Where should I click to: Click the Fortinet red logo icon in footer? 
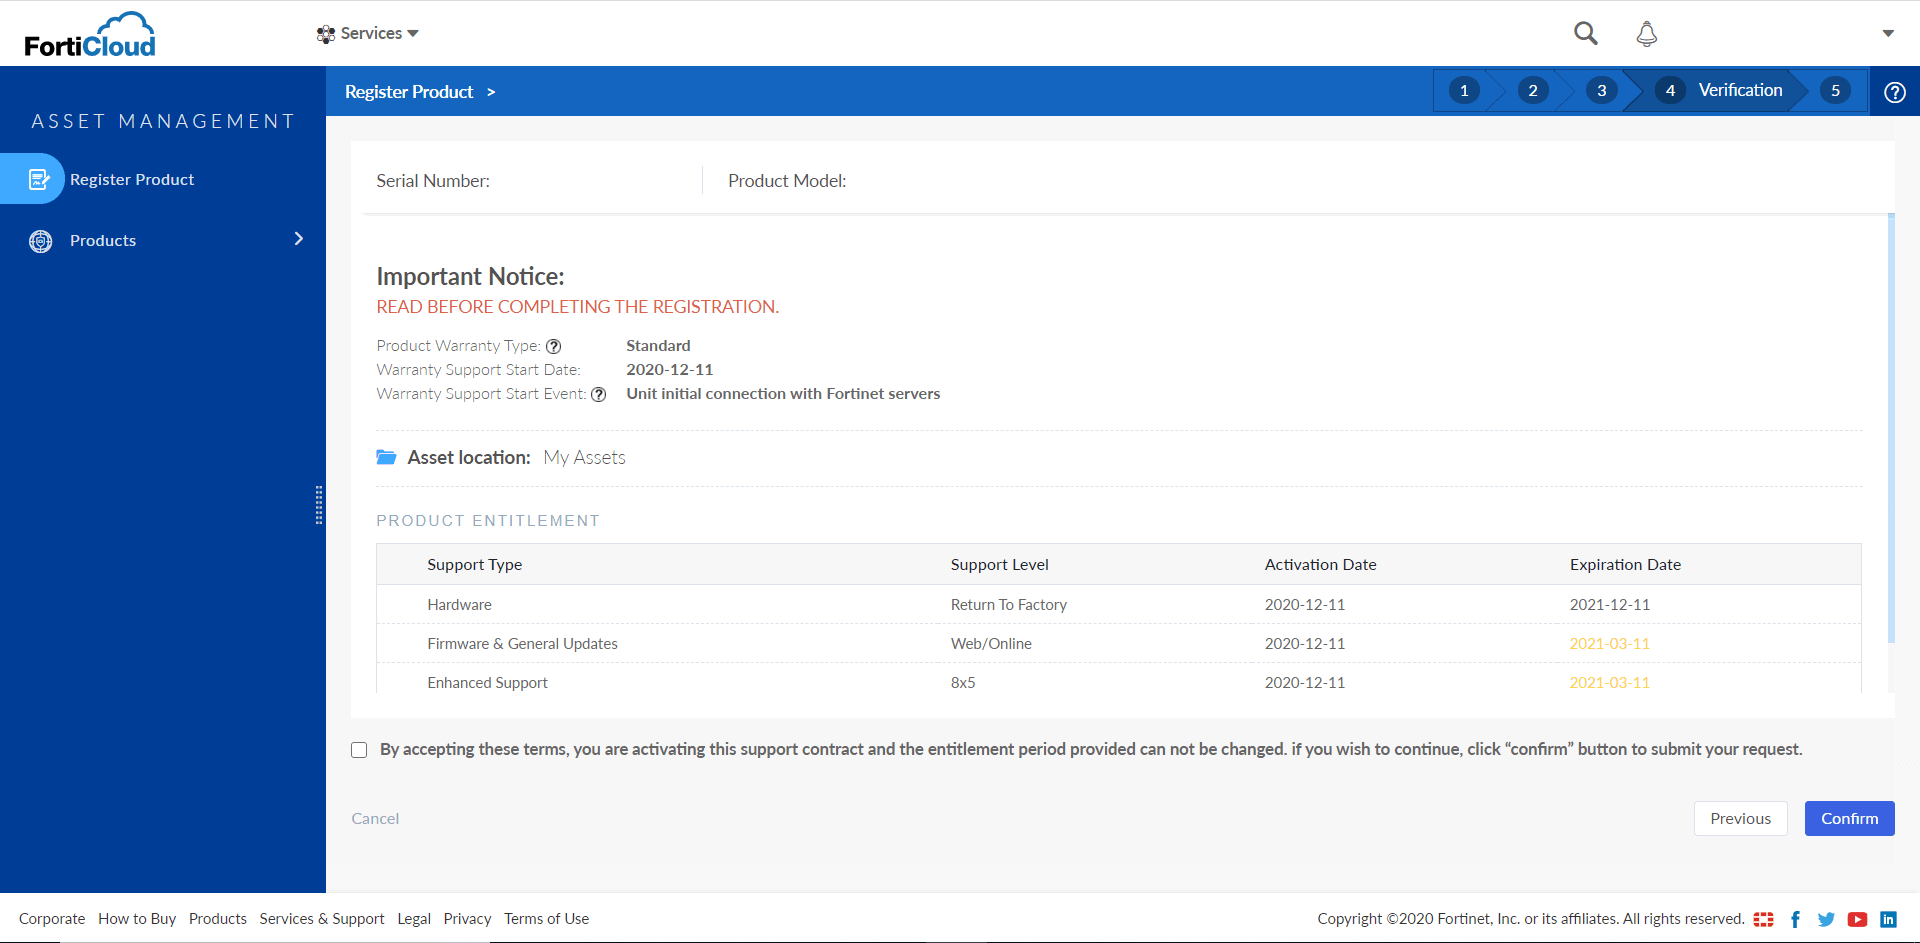tap(1764, 919)
